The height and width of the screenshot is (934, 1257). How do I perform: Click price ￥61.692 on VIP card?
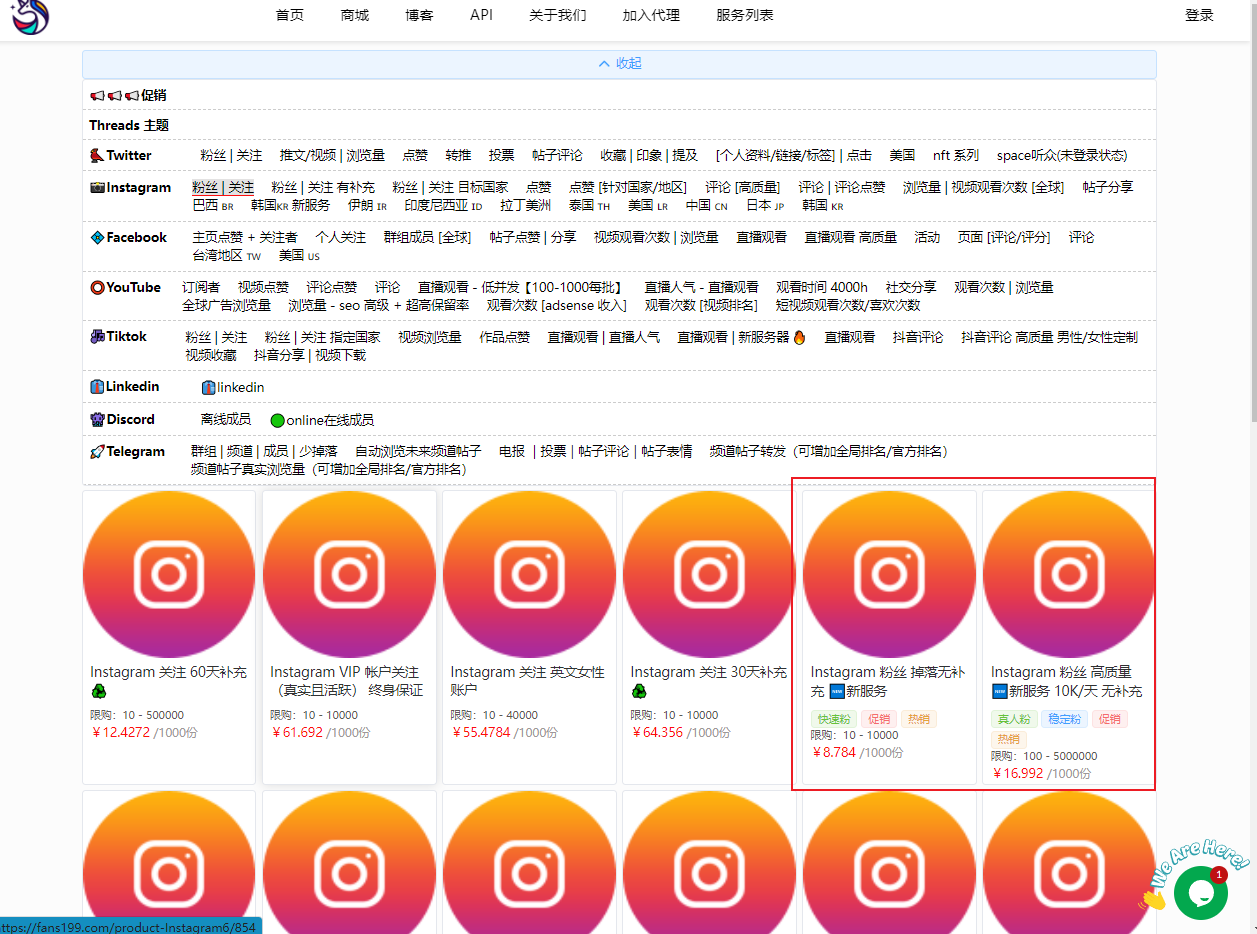pos(297,733)
